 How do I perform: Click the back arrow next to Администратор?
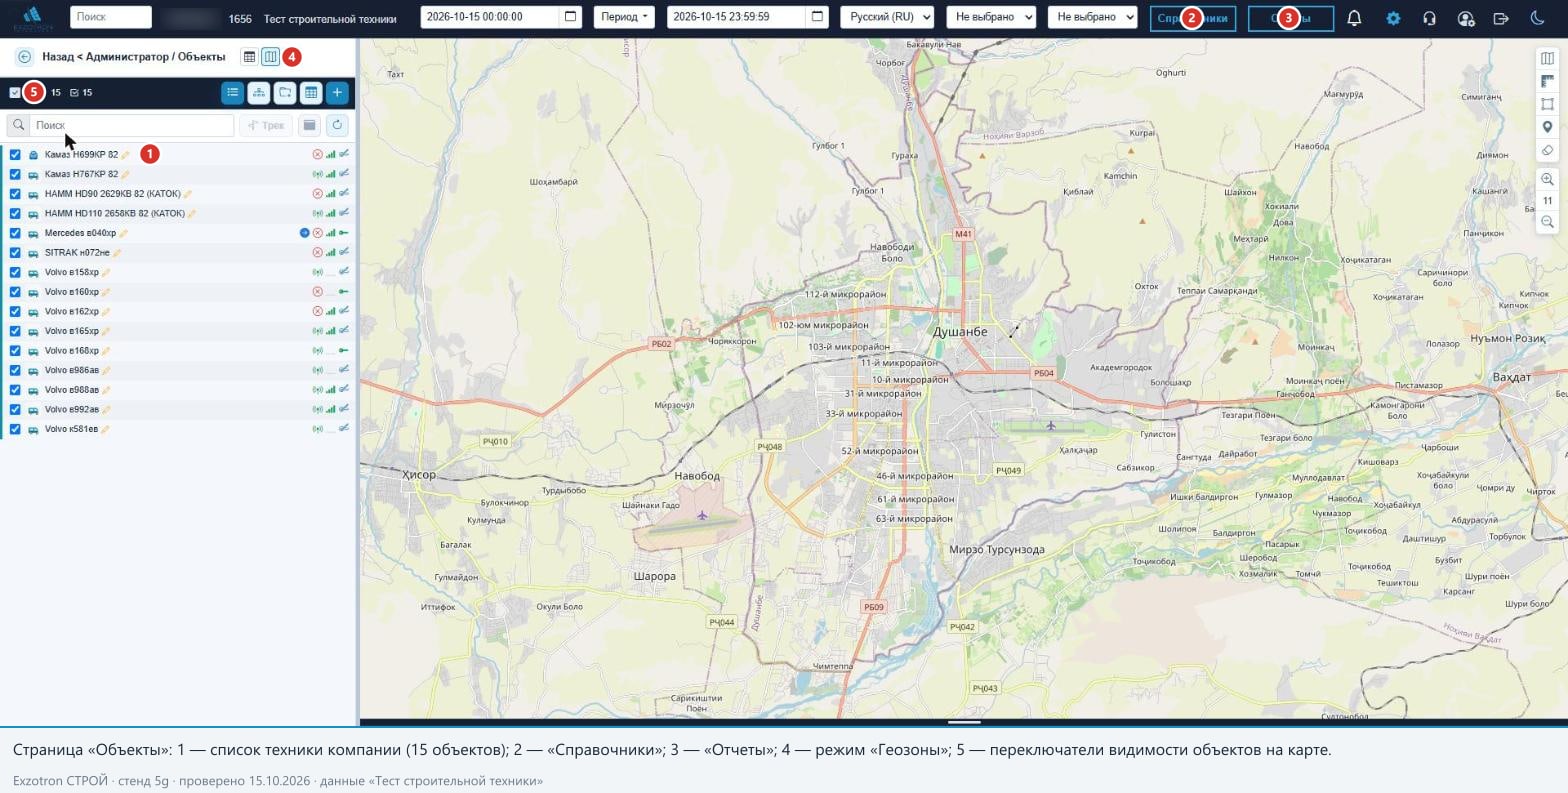pos(24,57)
